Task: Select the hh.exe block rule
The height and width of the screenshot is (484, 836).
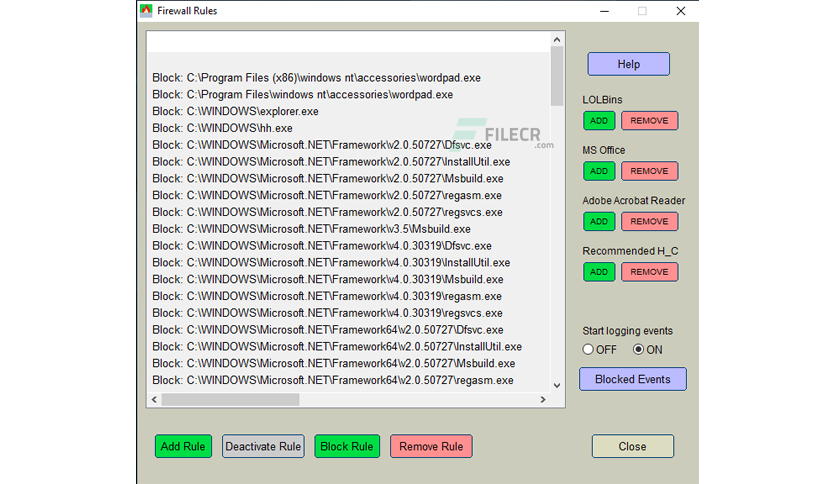Action: pyautogui.click(x=222, y=128)
